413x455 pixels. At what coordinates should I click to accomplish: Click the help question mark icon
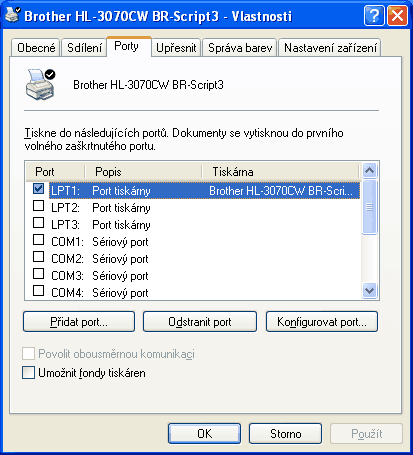374,15
